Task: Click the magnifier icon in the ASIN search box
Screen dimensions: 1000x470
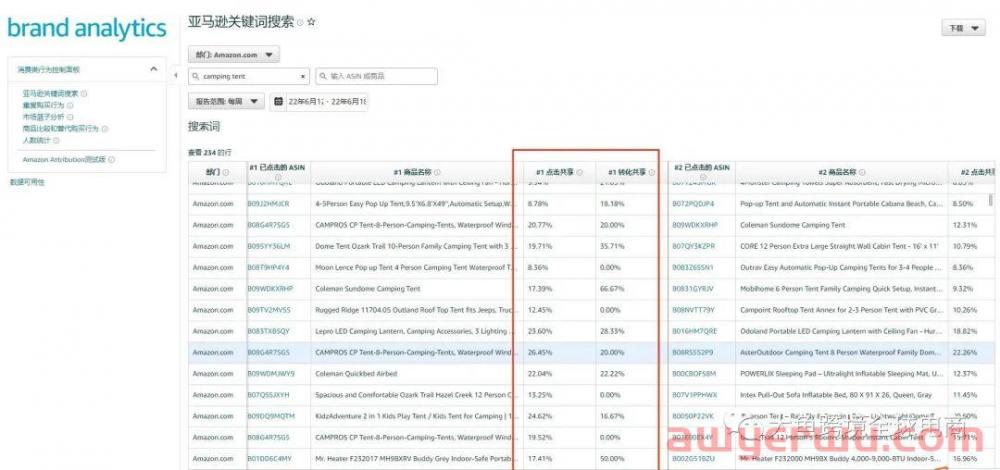Action: [323, 77]
